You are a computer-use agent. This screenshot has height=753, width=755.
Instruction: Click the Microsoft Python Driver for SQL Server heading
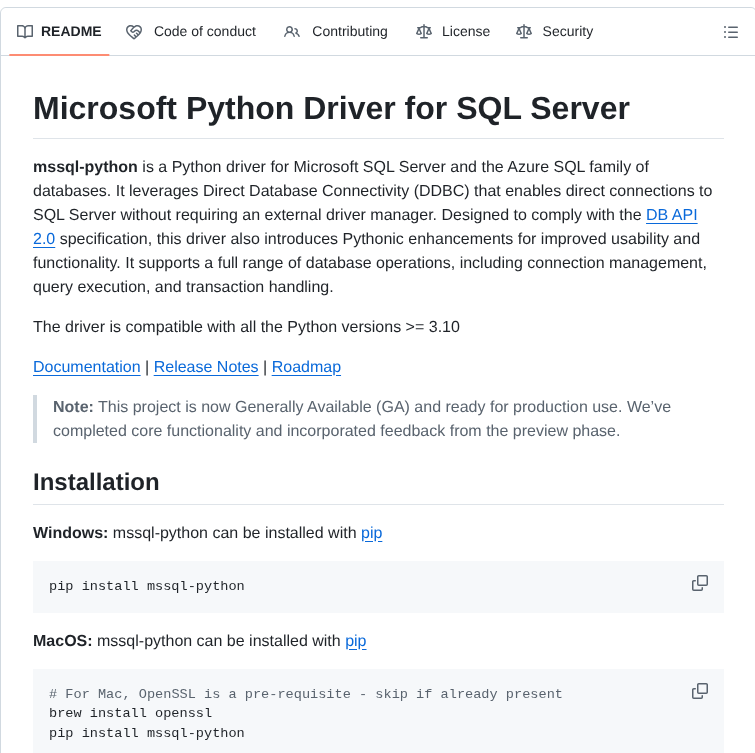coord(331,108)
